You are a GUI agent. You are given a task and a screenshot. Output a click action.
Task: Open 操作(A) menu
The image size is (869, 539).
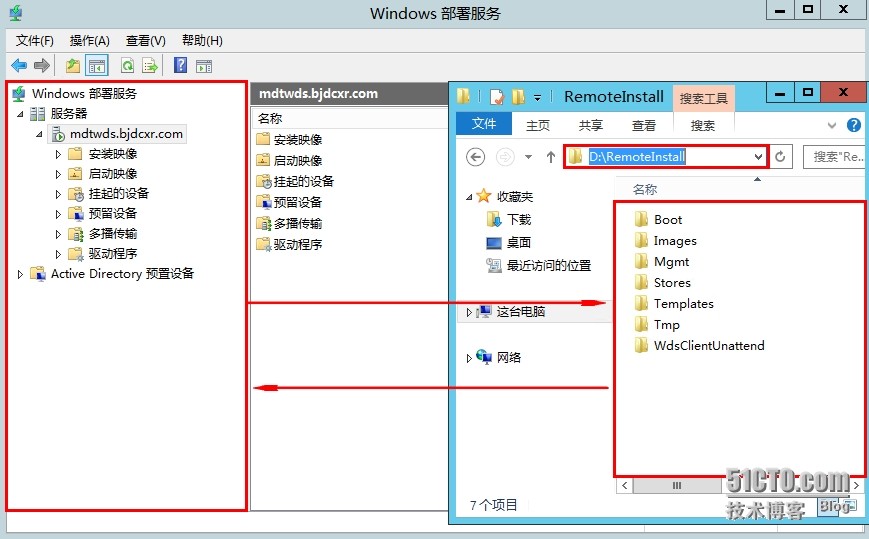coord(90,40)
